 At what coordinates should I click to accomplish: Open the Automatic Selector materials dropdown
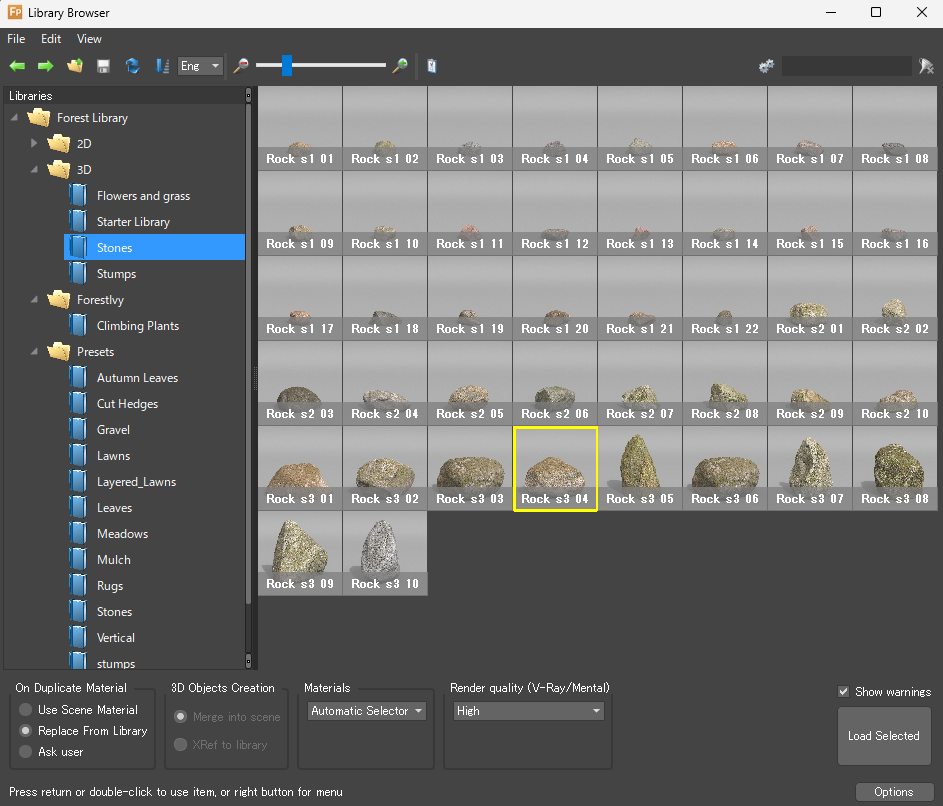click(366, 711)
